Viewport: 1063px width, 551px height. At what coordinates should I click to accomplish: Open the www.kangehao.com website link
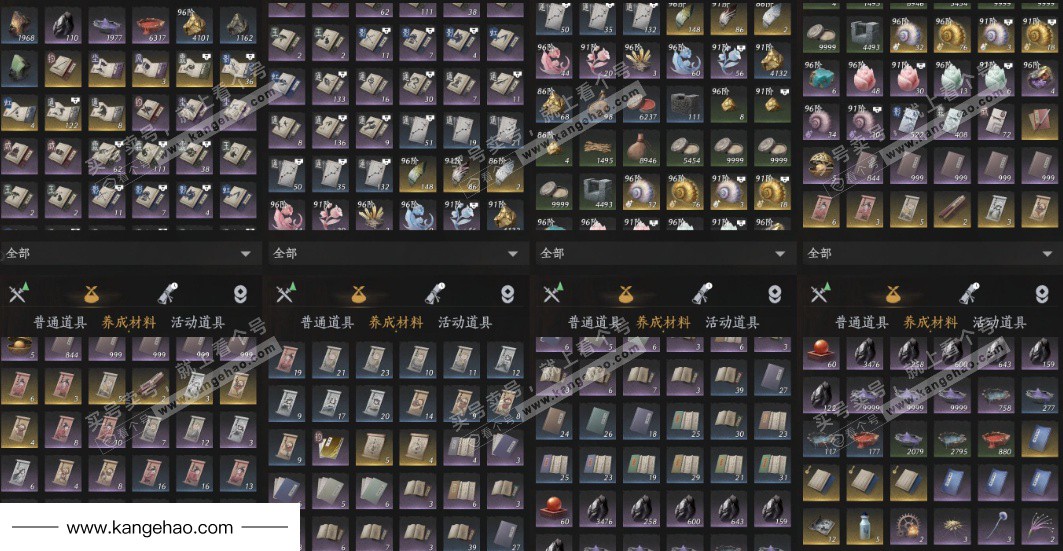150,527
